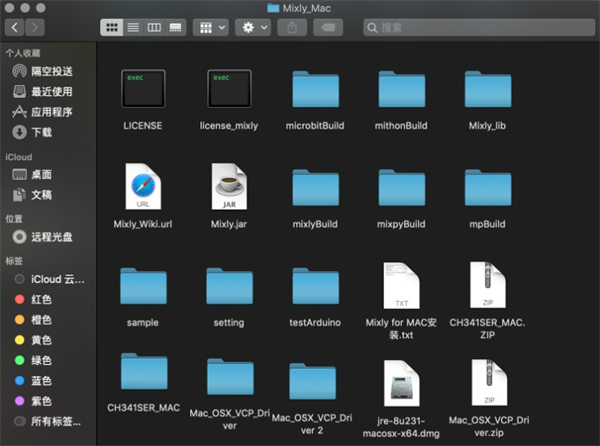This screenshot has width=600, height=446.
Task: Select the iCloud 云… tag in sidebar
Action: coord(50,279)
